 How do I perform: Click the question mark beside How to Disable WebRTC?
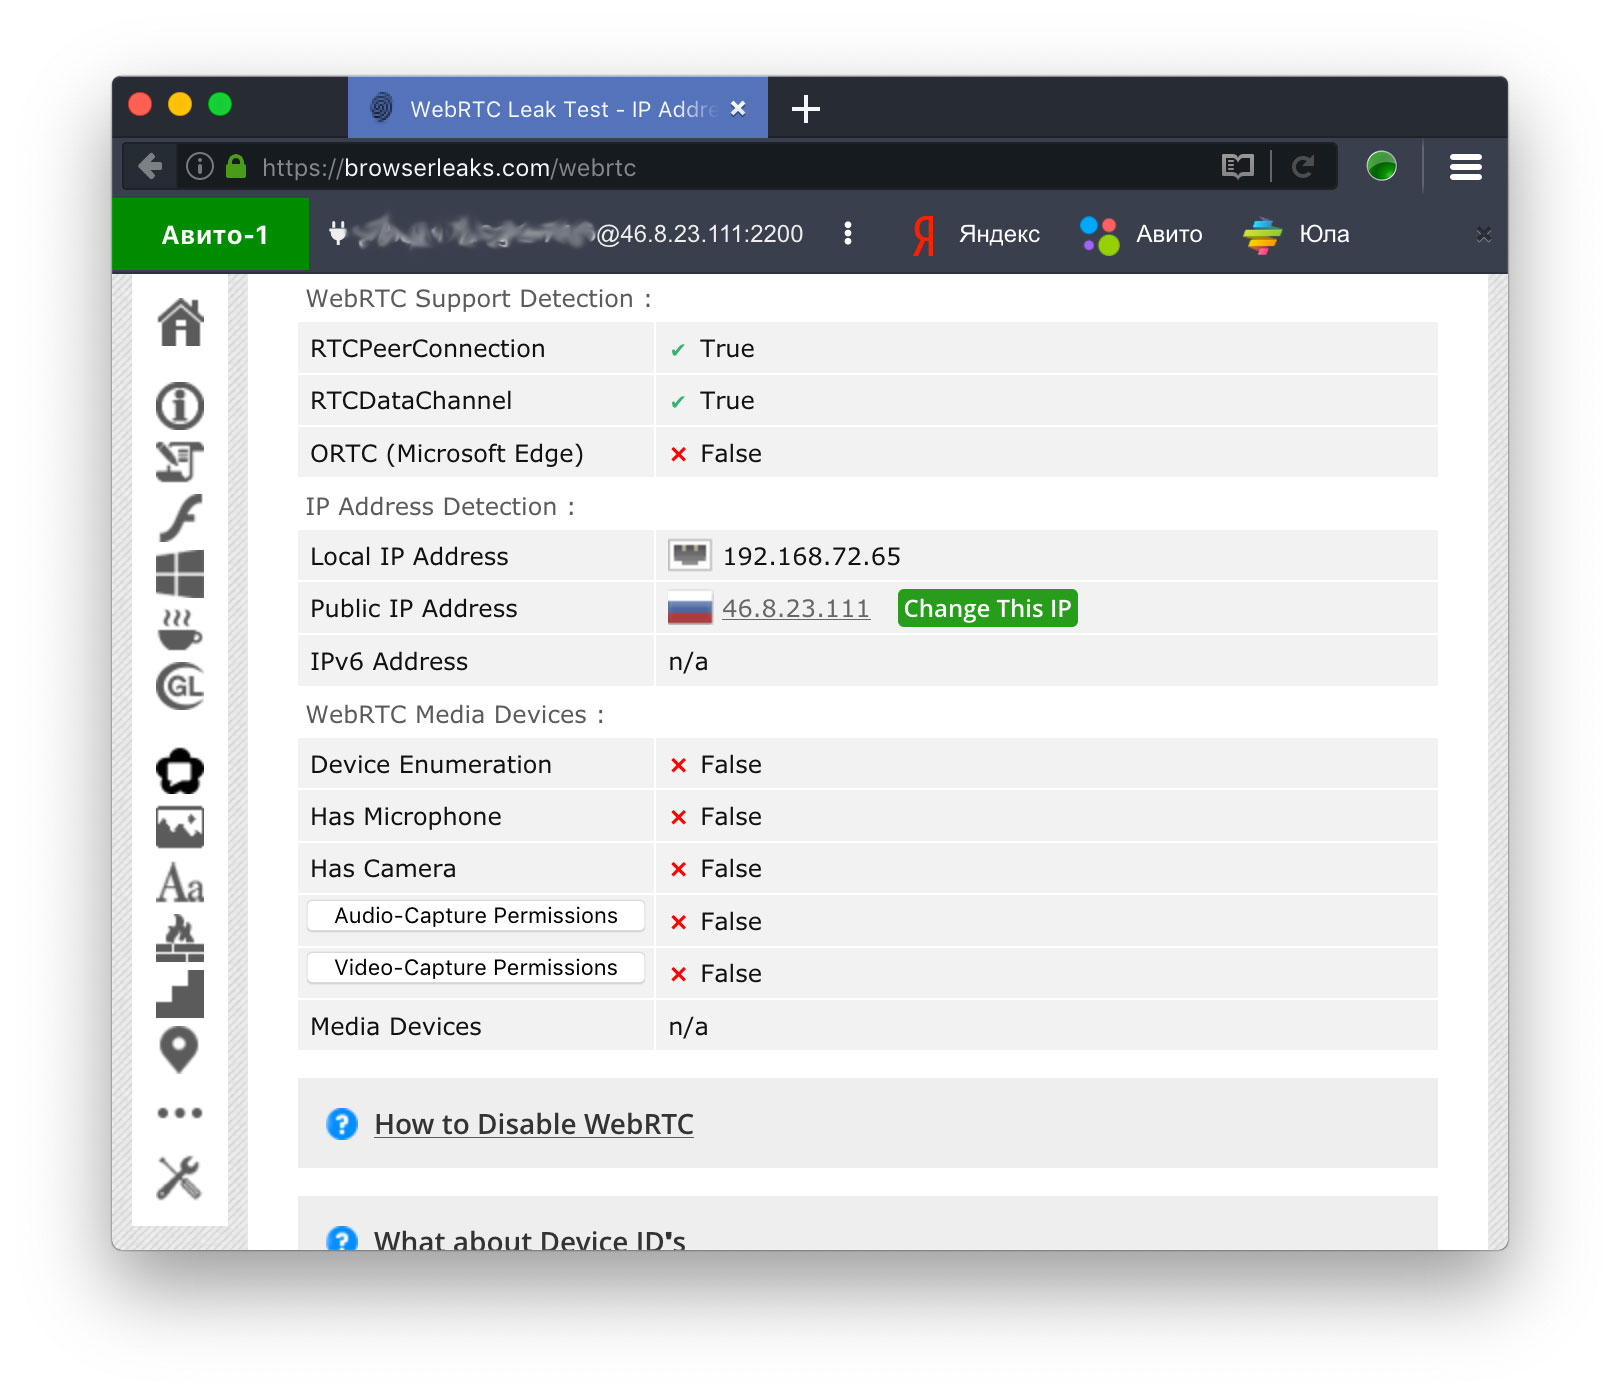click(x=342, y=1124)
